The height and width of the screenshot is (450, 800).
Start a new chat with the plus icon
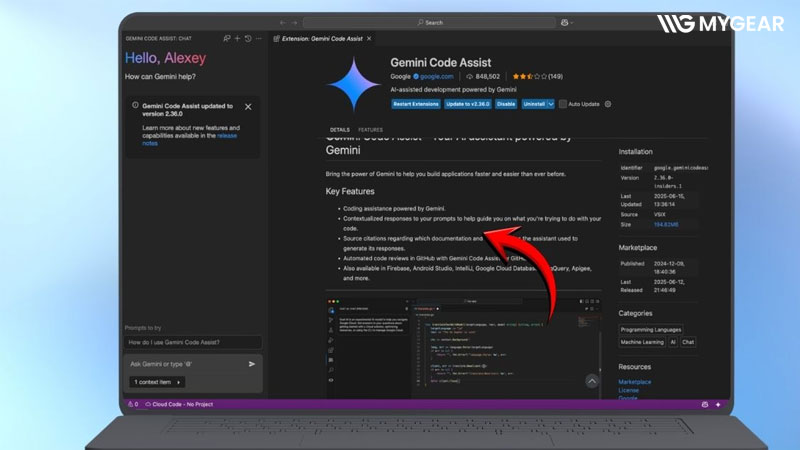(x=237, y=38)
